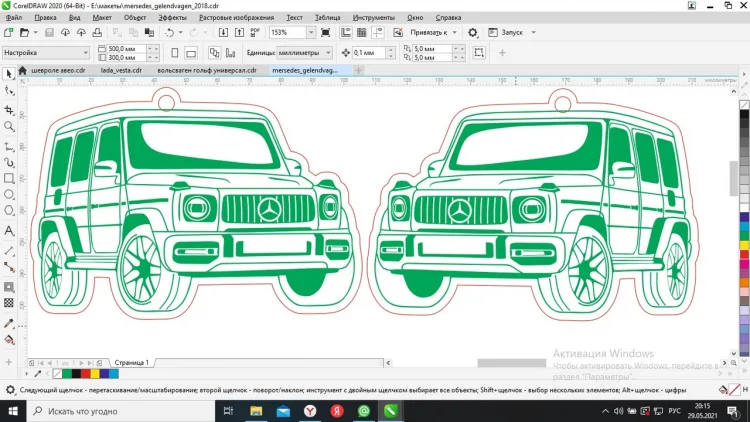Viewport: 750px width, 422px height.
Task: Select the Drop Shadow tool
Action: click(x=9, y=287)
